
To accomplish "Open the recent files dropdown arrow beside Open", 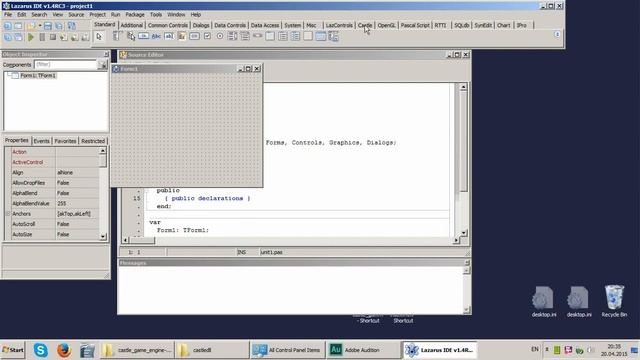I will (x=40, y=26).
